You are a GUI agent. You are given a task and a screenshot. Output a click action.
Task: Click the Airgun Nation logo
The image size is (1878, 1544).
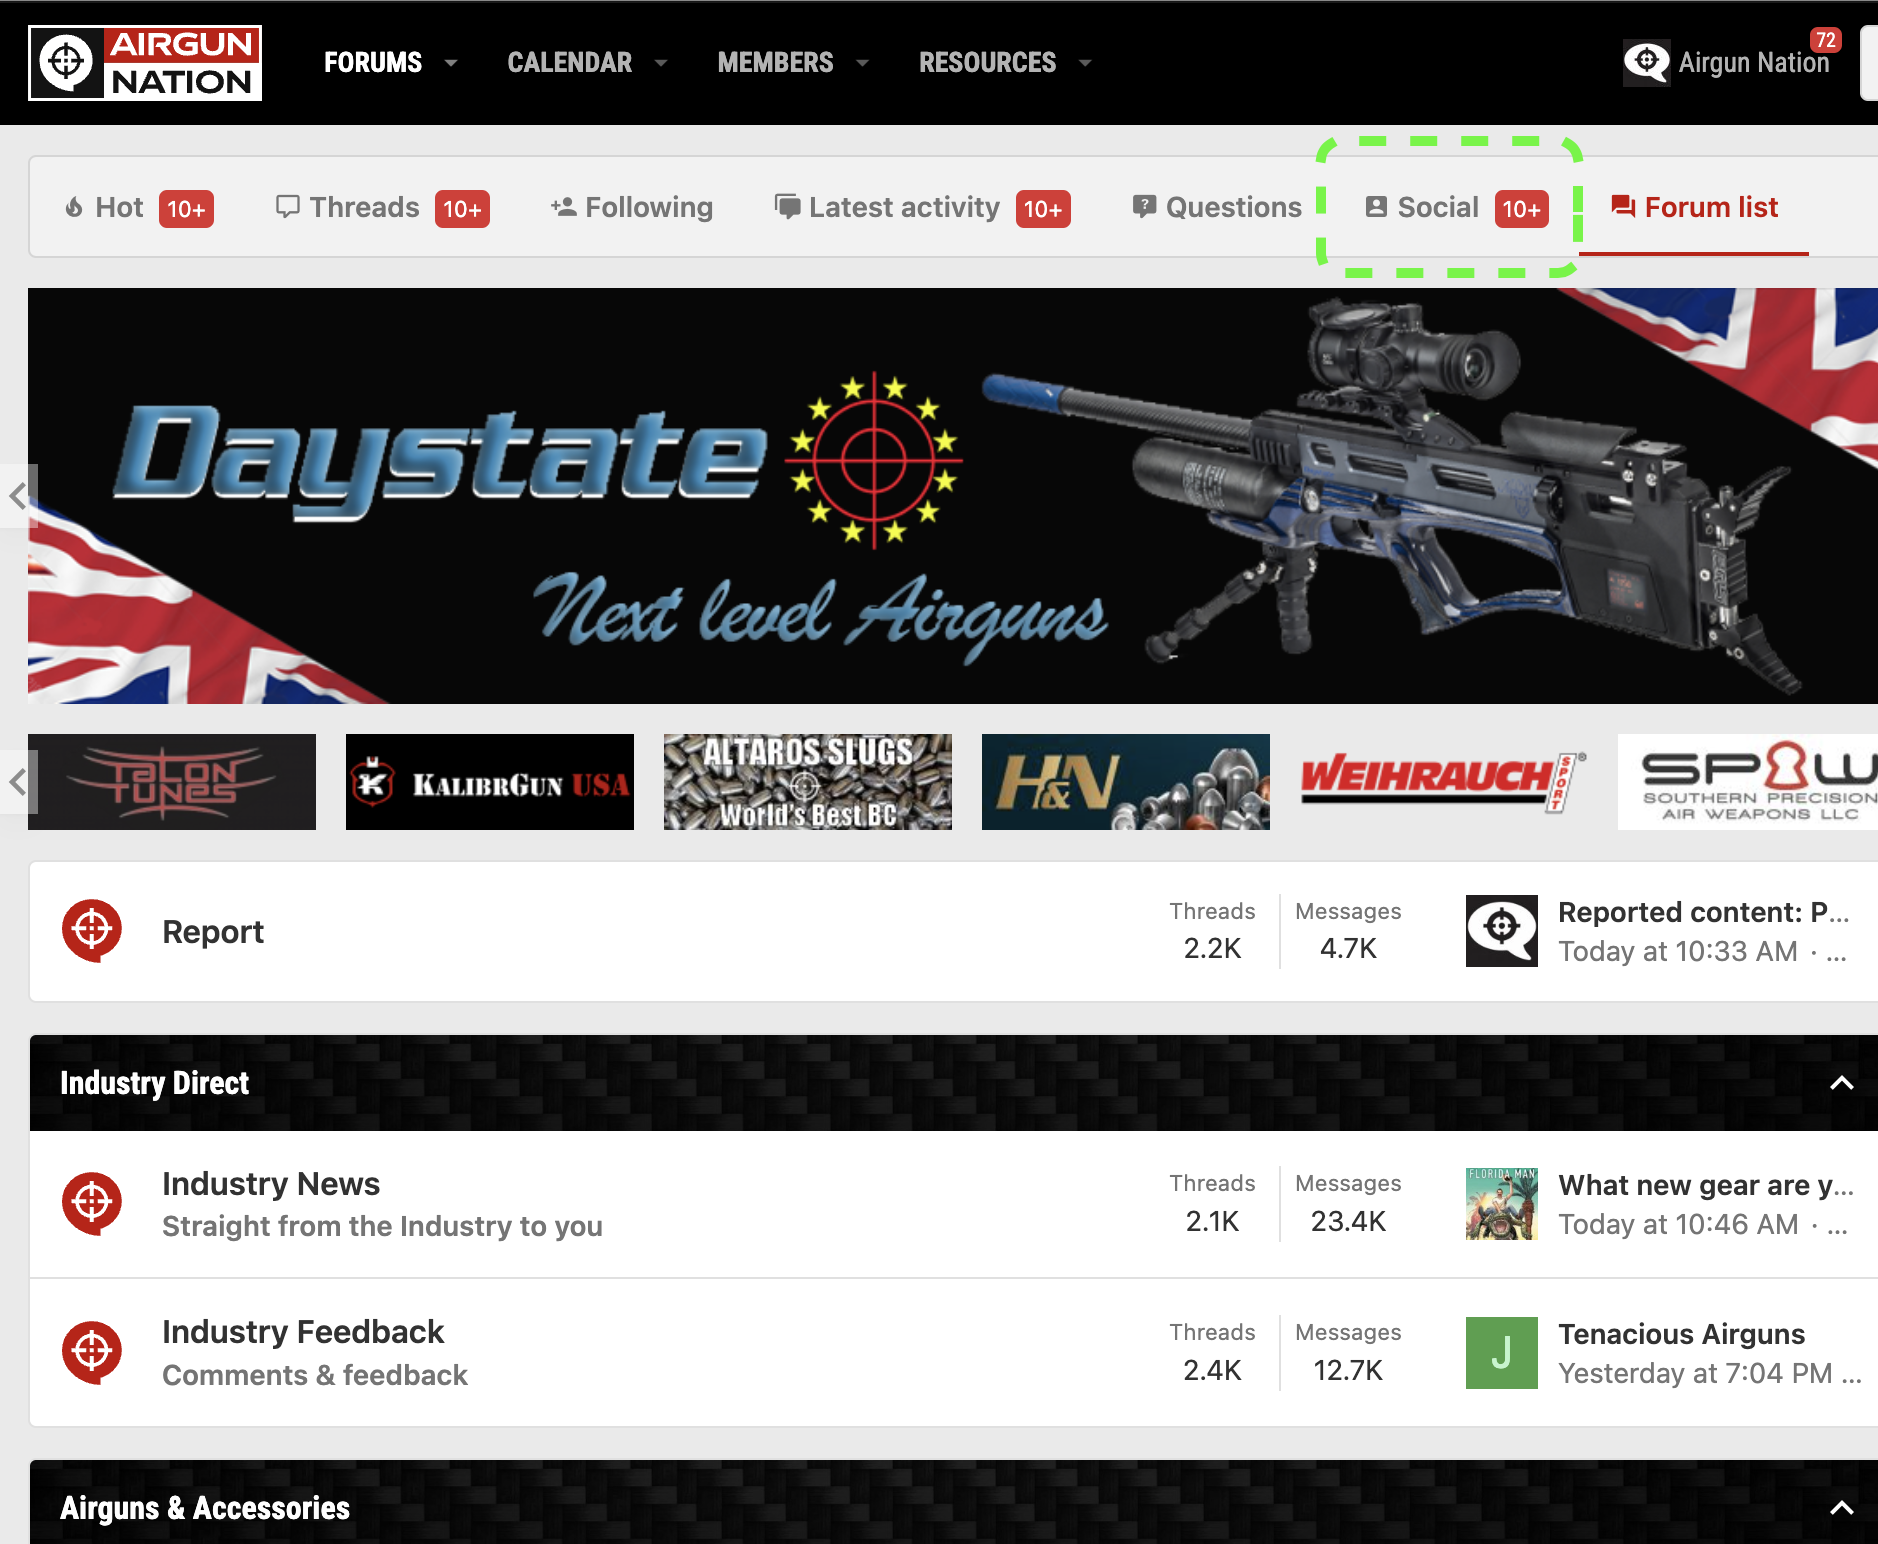pos(145,62)
